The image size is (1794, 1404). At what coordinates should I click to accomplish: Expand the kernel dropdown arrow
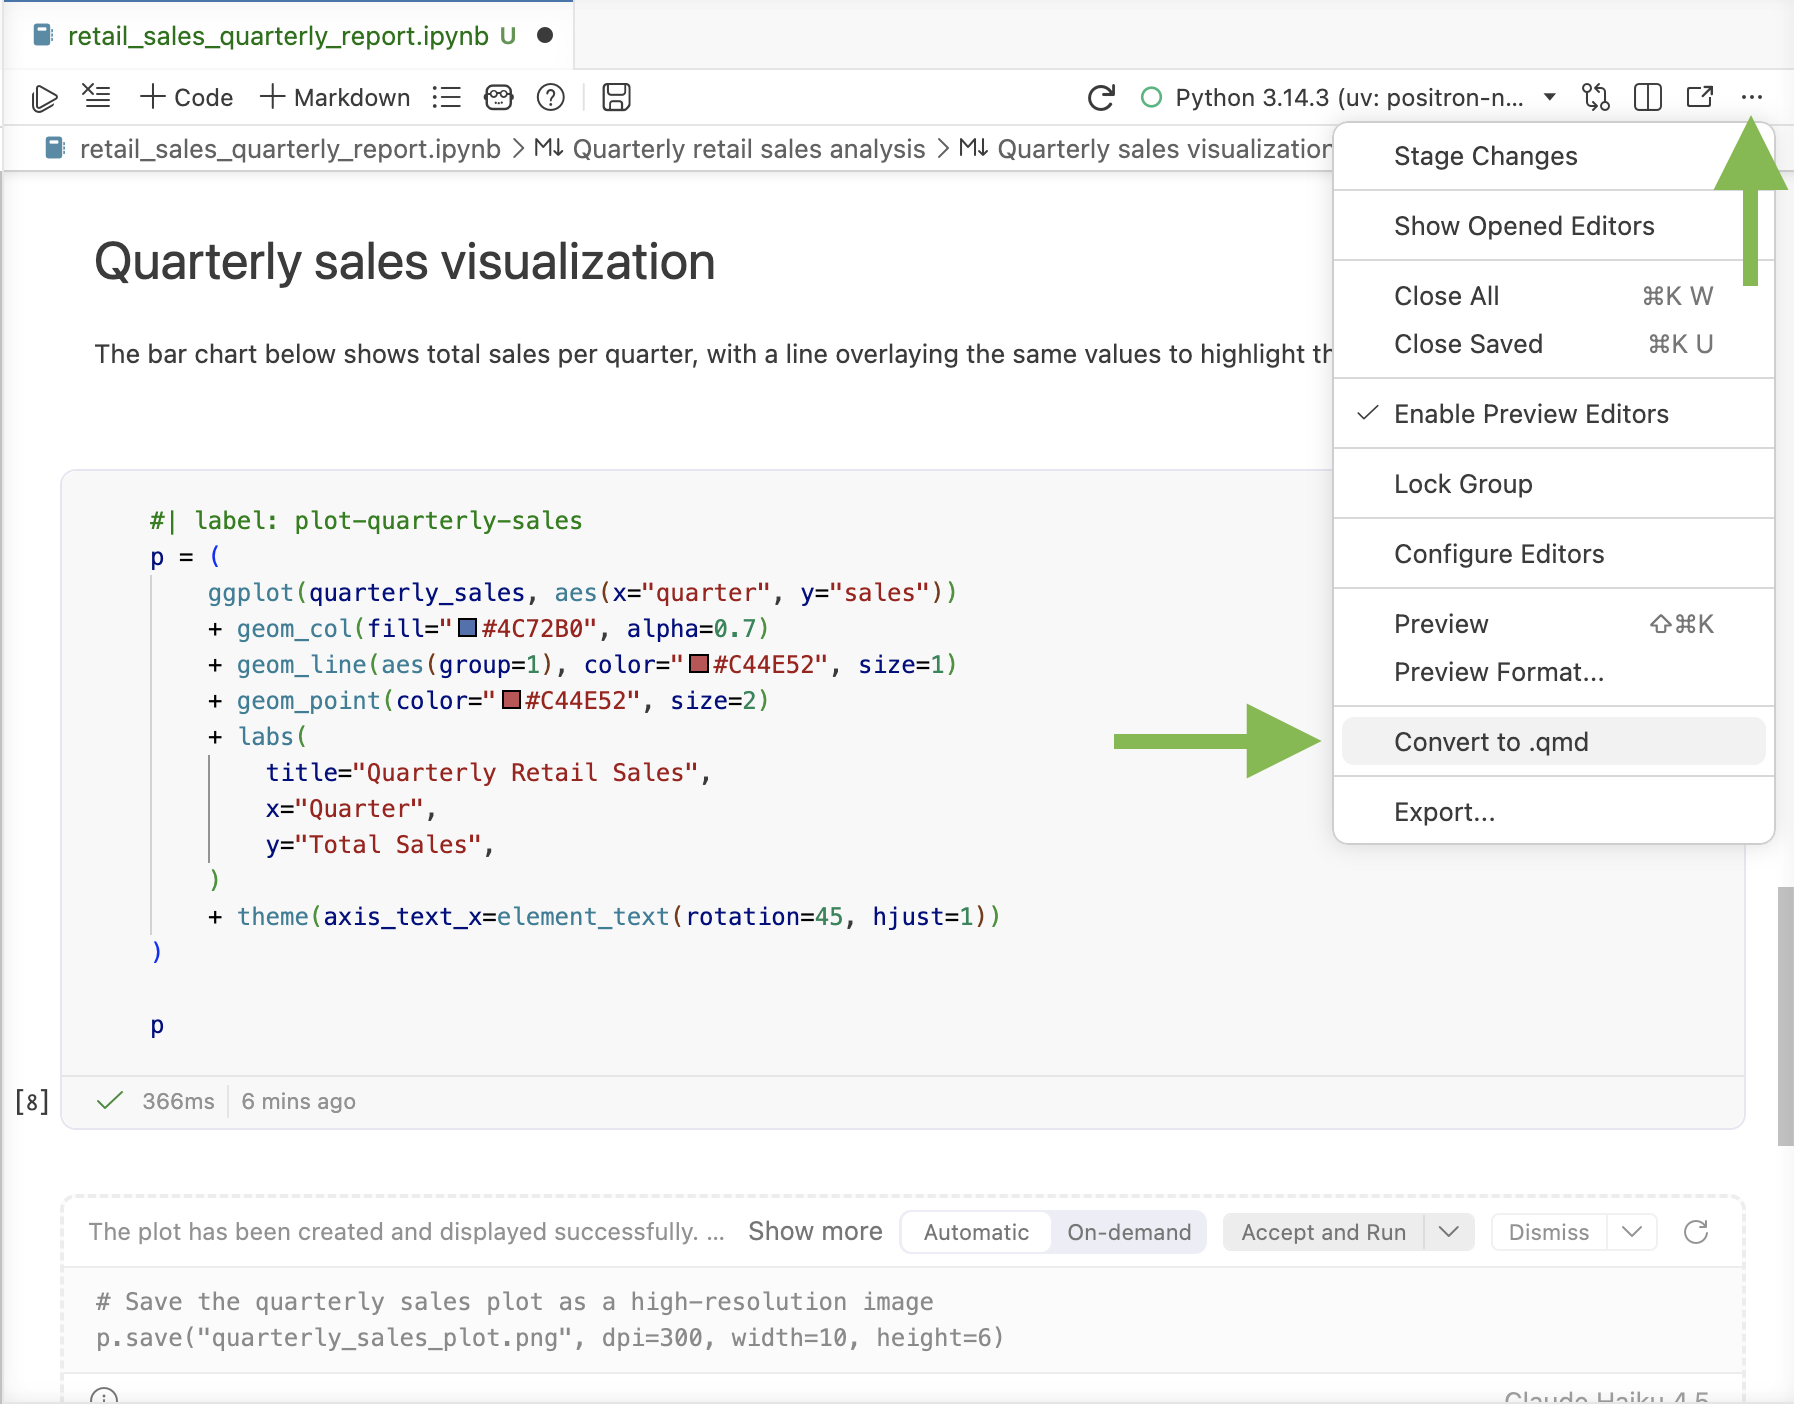[x=1549, y=97]
